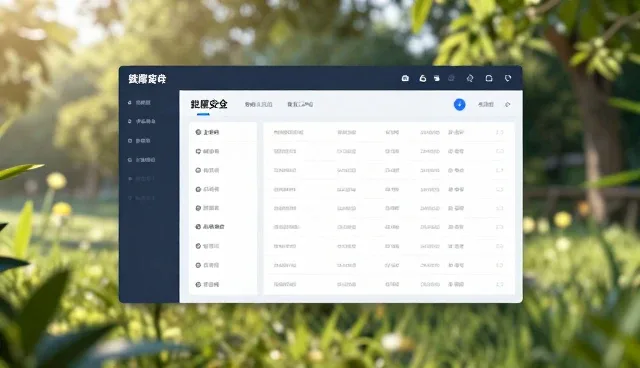
Task: Select the first row in the white list panel
Action: pos(223,132)
